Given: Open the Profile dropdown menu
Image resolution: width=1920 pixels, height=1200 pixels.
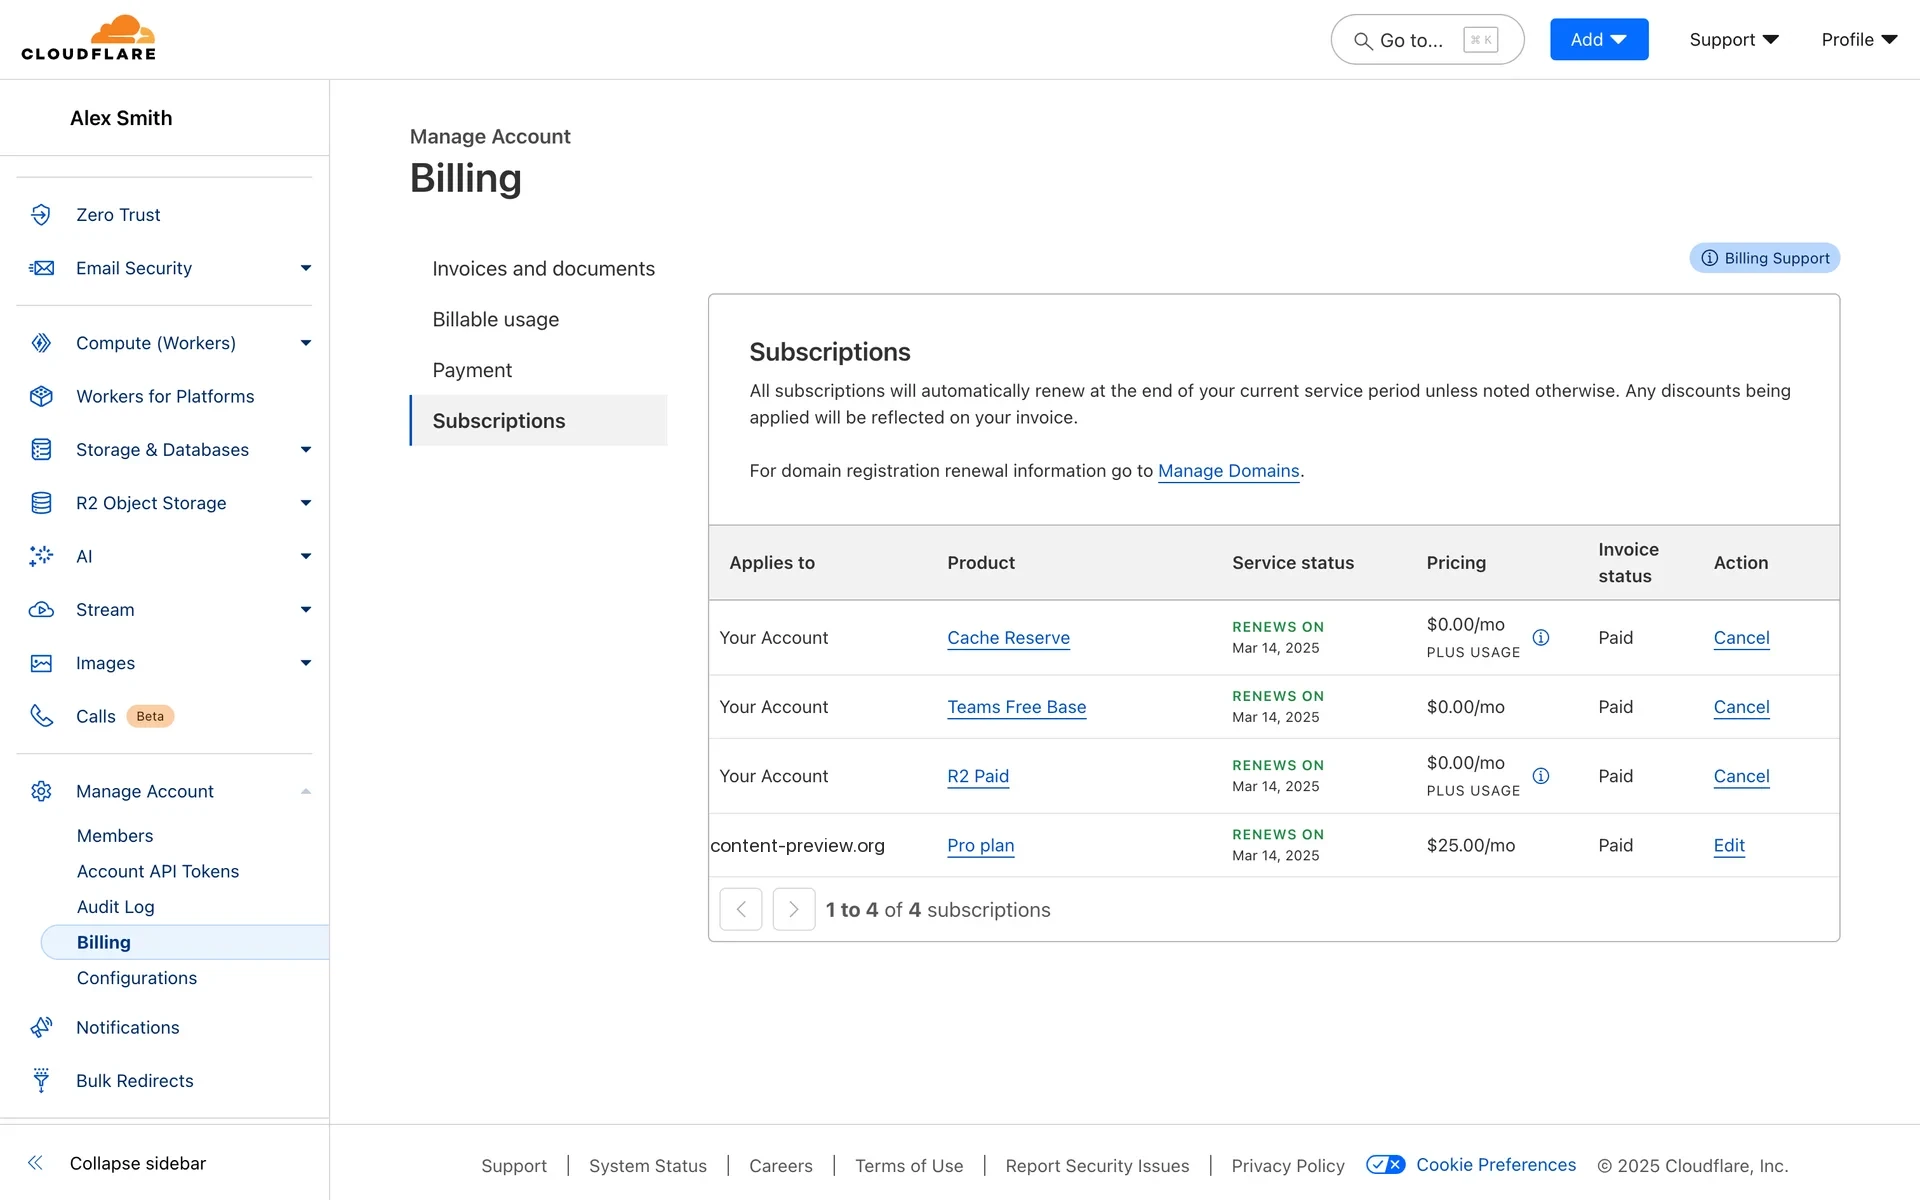Looking at the screenshot, I should coord(1859,39).
